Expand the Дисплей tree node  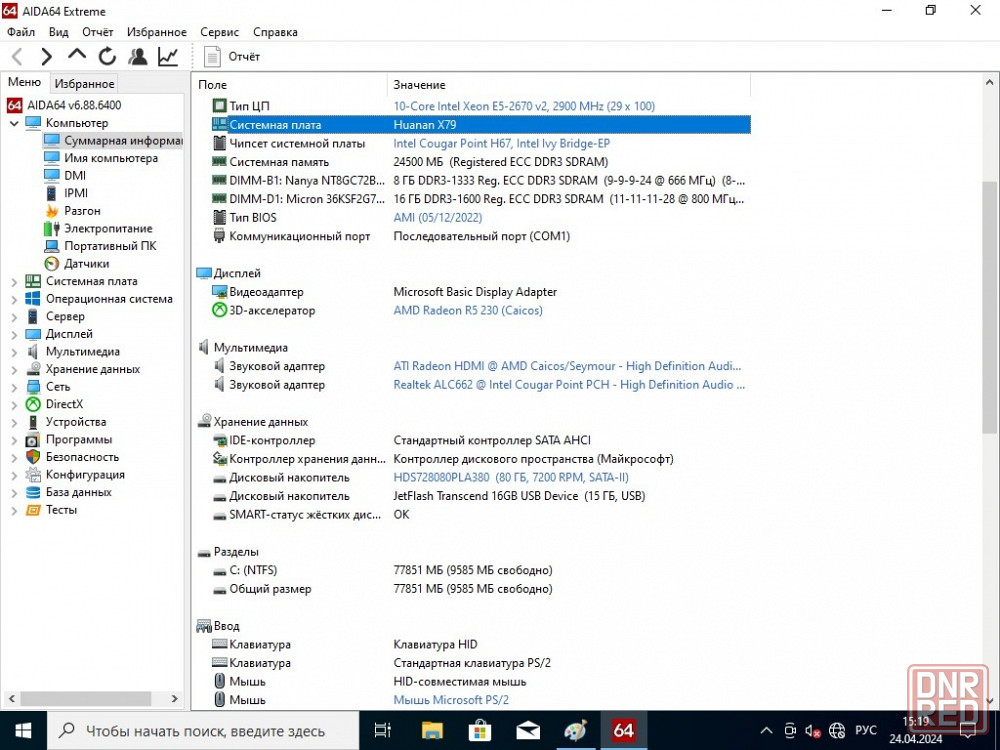pyautogui.click(x=14, y=334)
